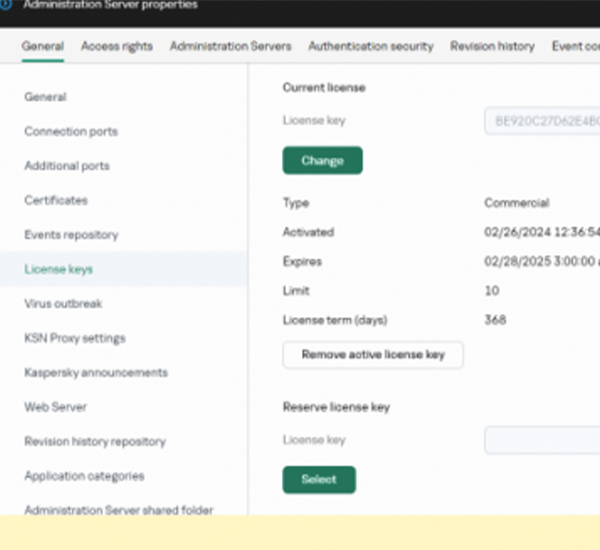
Task: Click the current License key field
Action: click(x=542, y=121)
